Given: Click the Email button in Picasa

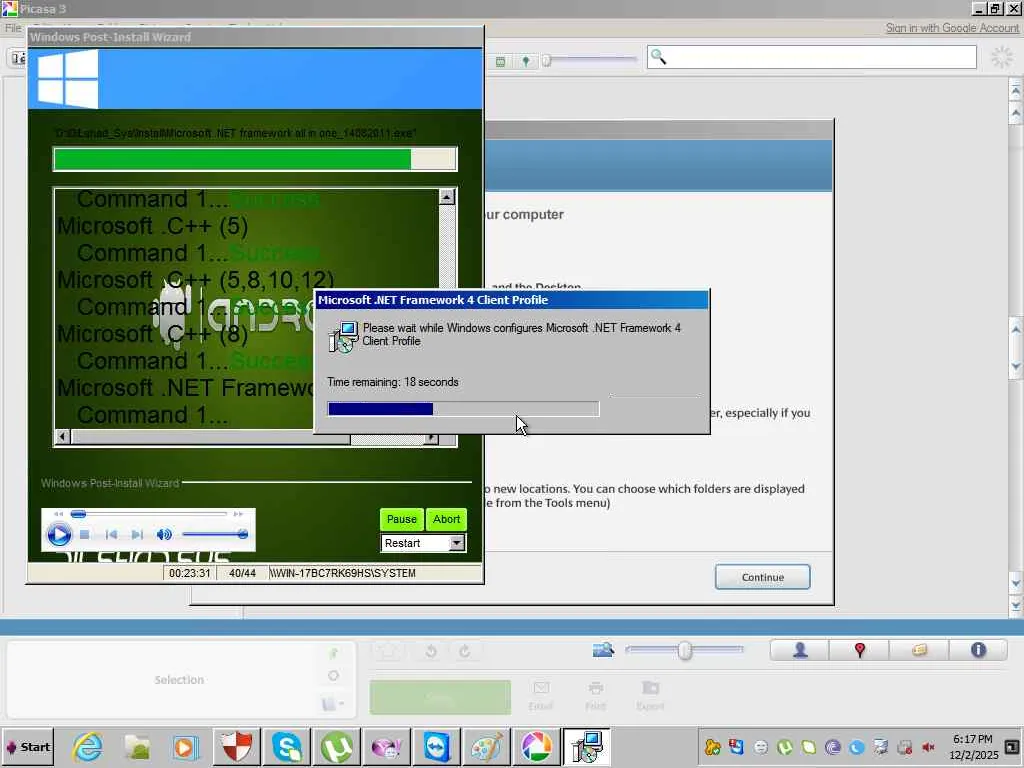Looking at the screenshot, I should click(541, 696).
